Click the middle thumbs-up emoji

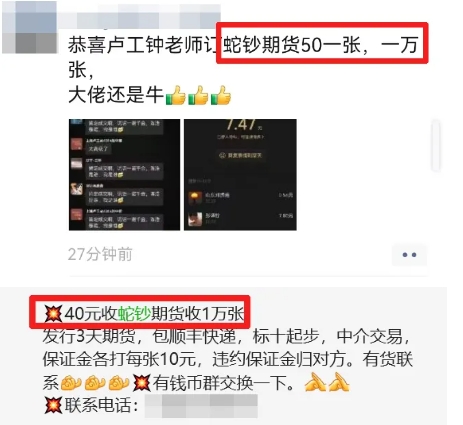pos(198,96)
